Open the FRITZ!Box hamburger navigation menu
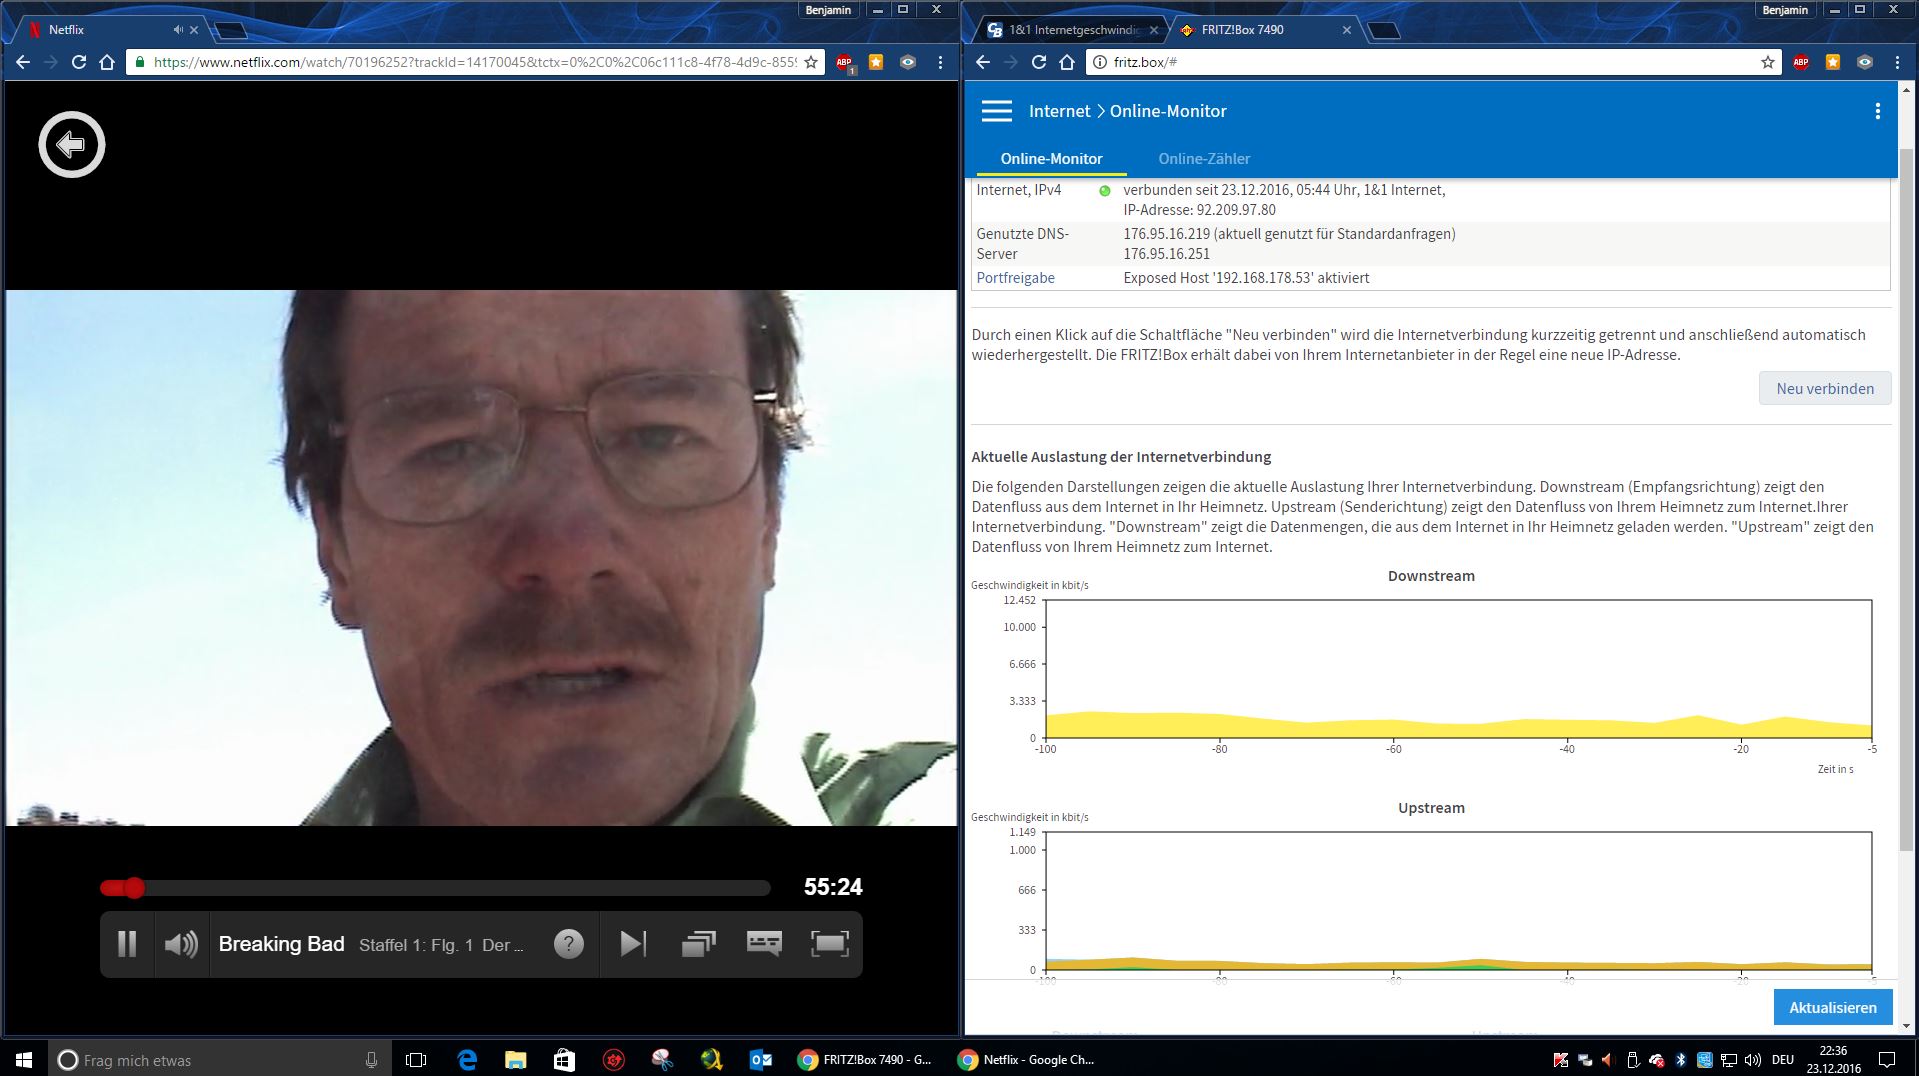Image resolution: width=1919 pixels, height=1076 pixels. pyautogui.click(x=997, y=111)
